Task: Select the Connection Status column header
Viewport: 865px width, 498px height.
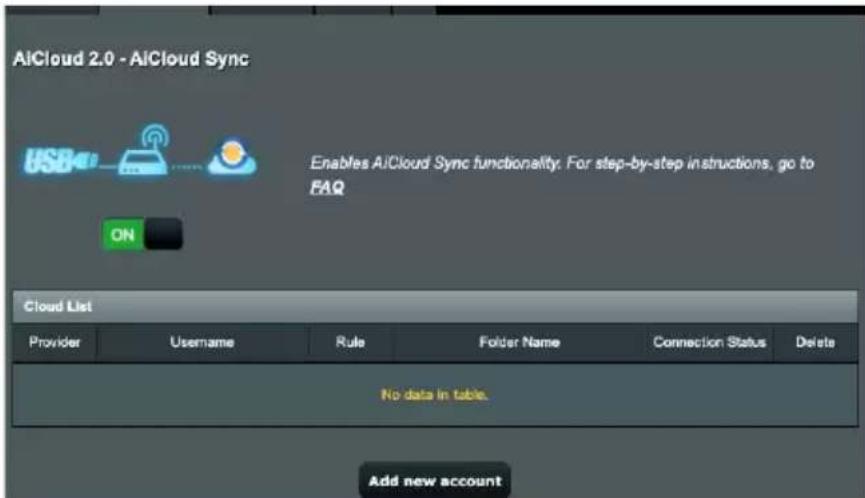Action: click(709, 342)
